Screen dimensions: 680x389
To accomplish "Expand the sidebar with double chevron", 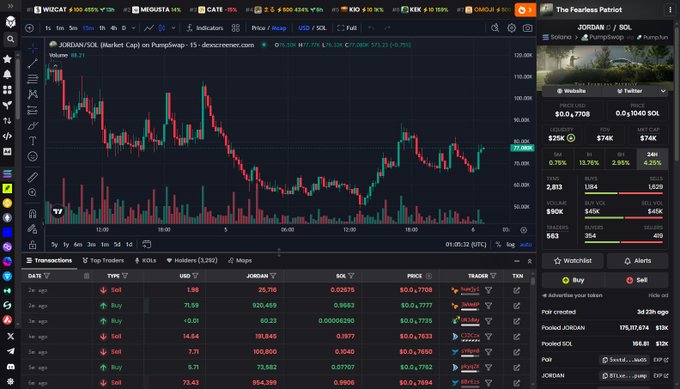I will point(10,6).
